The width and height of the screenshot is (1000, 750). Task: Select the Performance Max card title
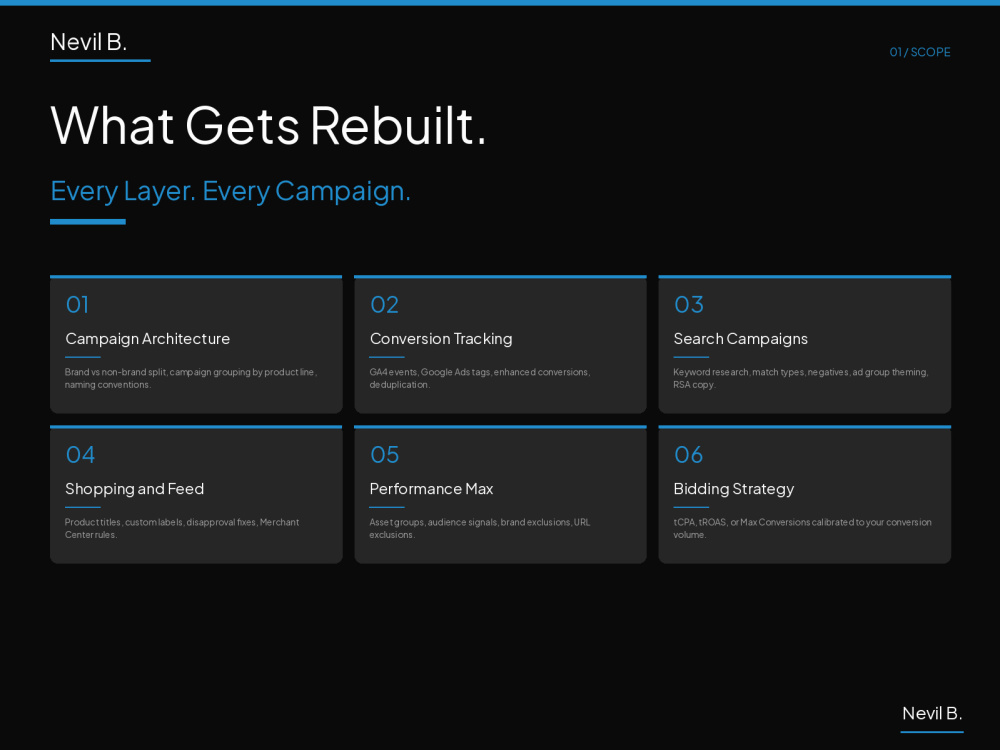coord(431,489)
